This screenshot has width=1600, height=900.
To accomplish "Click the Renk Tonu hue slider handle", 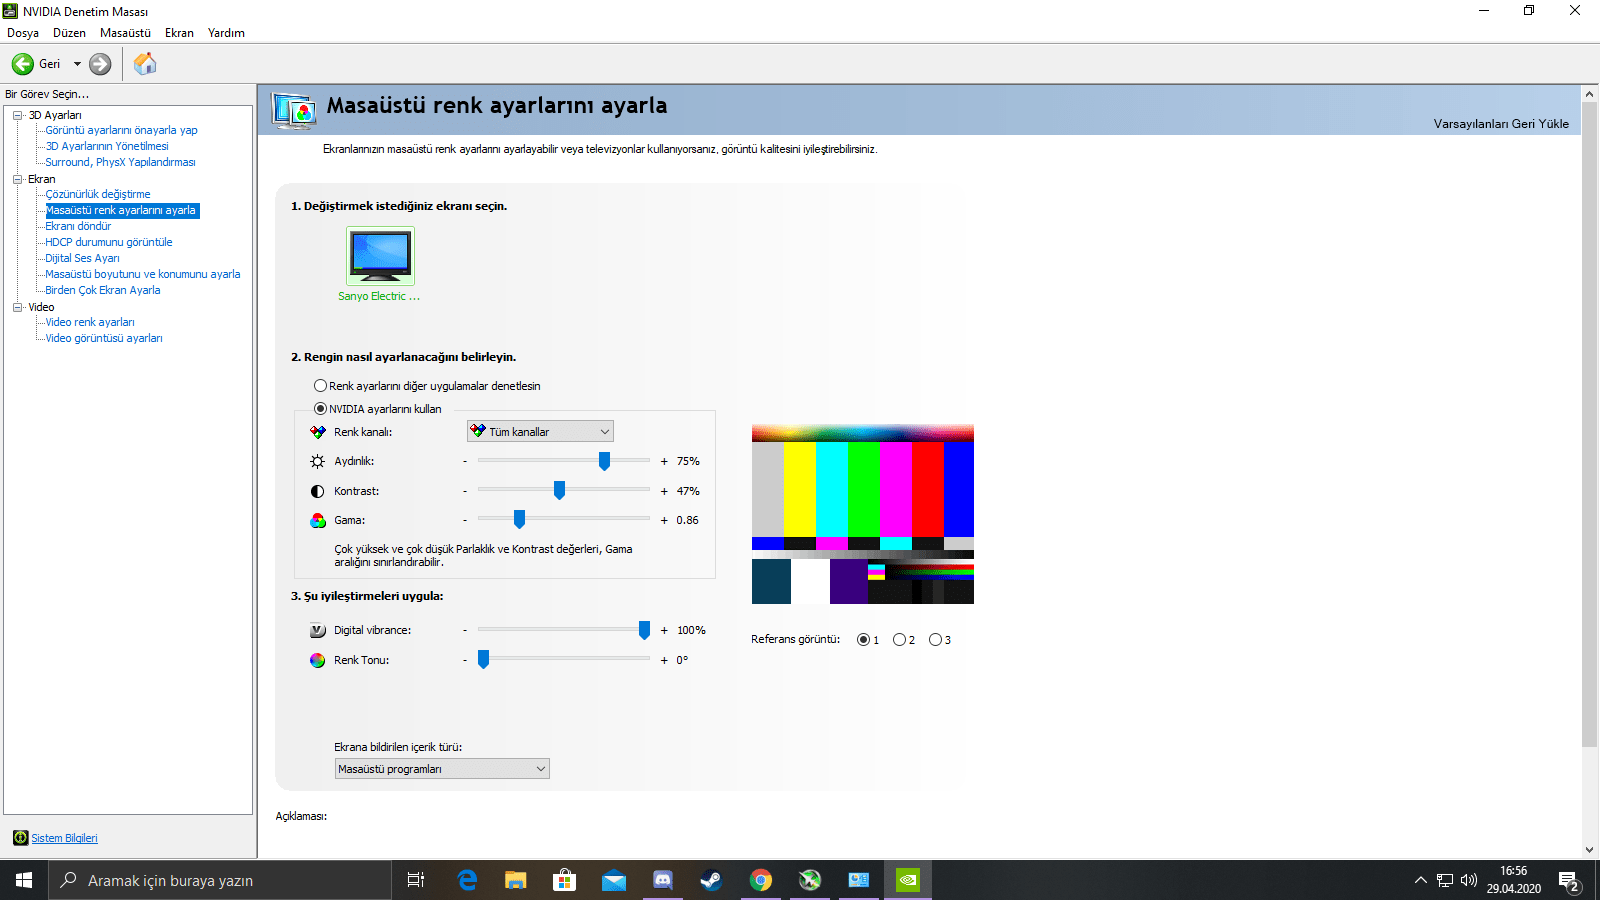I will click(x=483, y=659).
